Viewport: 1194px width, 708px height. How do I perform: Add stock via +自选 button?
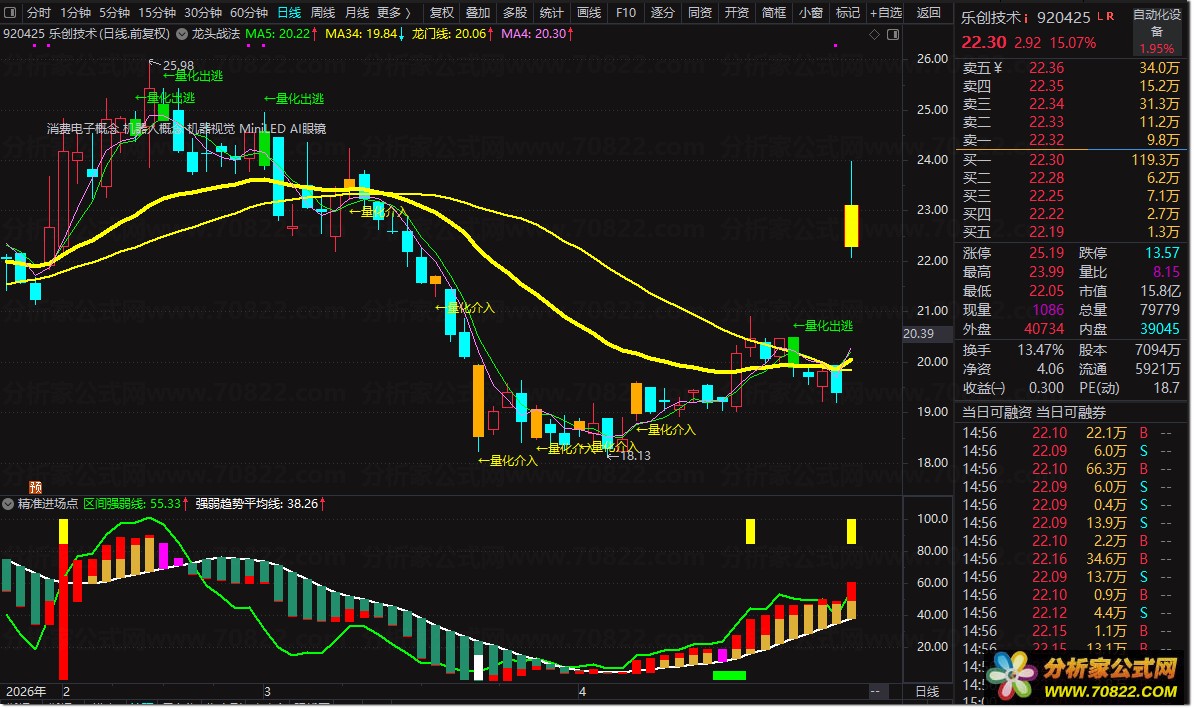pos(886,12)
